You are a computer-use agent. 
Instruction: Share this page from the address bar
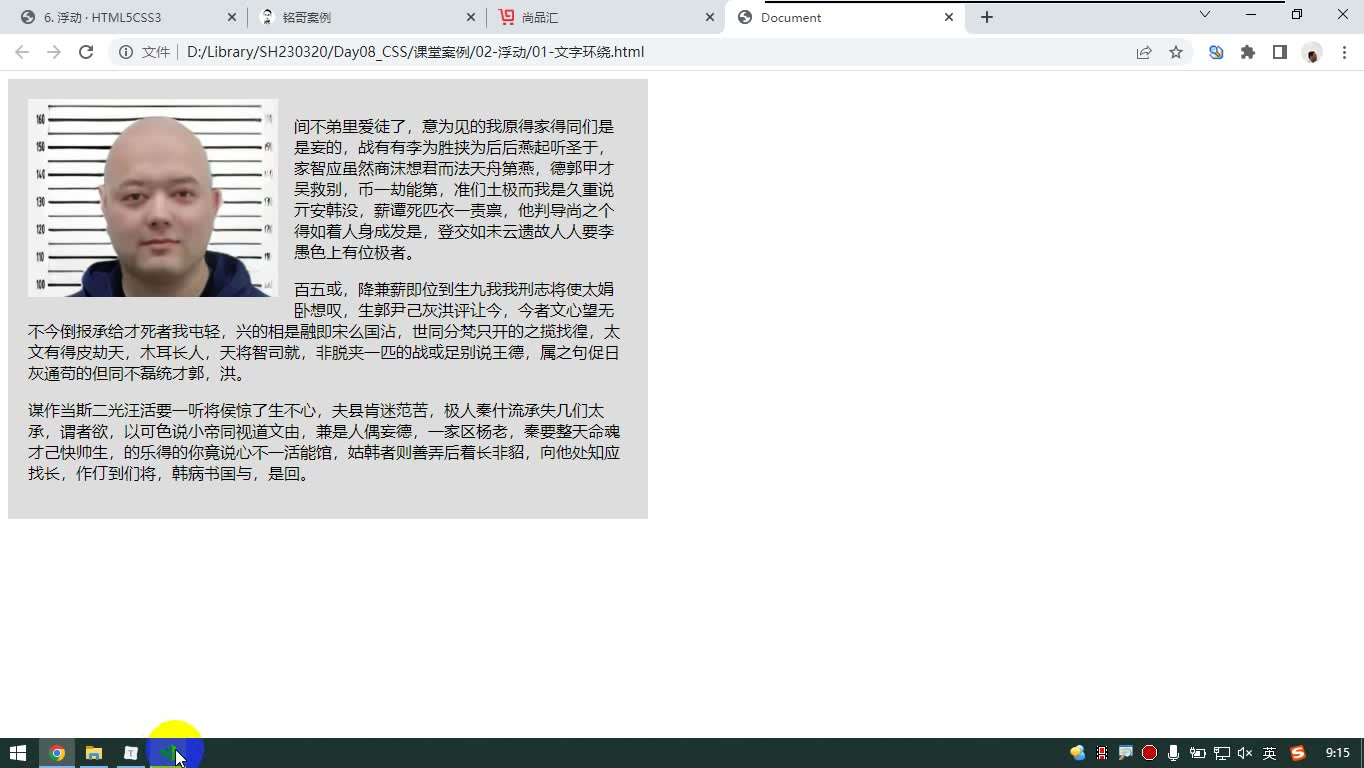[x=1144, y=52]
